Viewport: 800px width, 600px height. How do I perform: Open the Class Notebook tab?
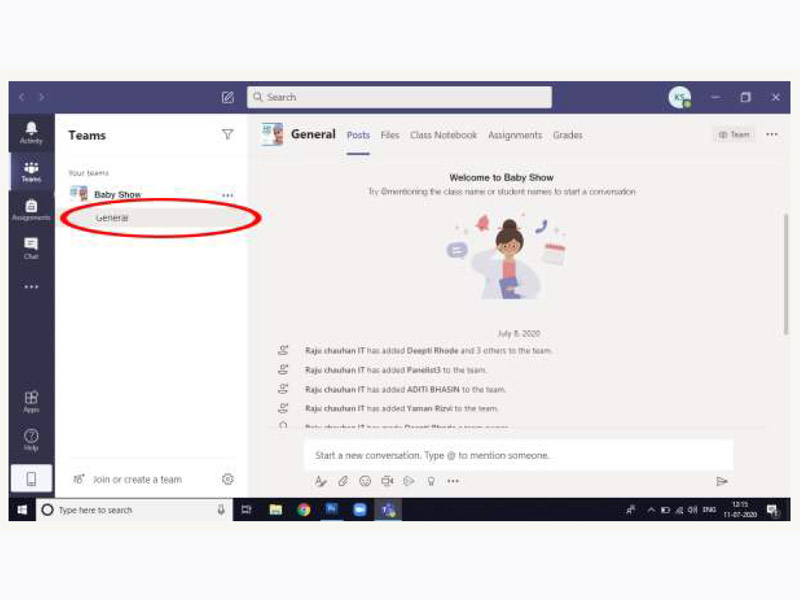443,135
